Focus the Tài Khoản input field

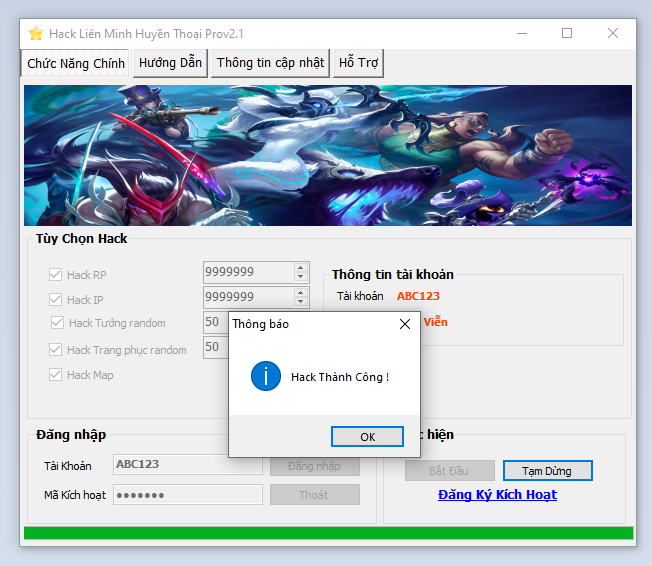click(188, 464)
